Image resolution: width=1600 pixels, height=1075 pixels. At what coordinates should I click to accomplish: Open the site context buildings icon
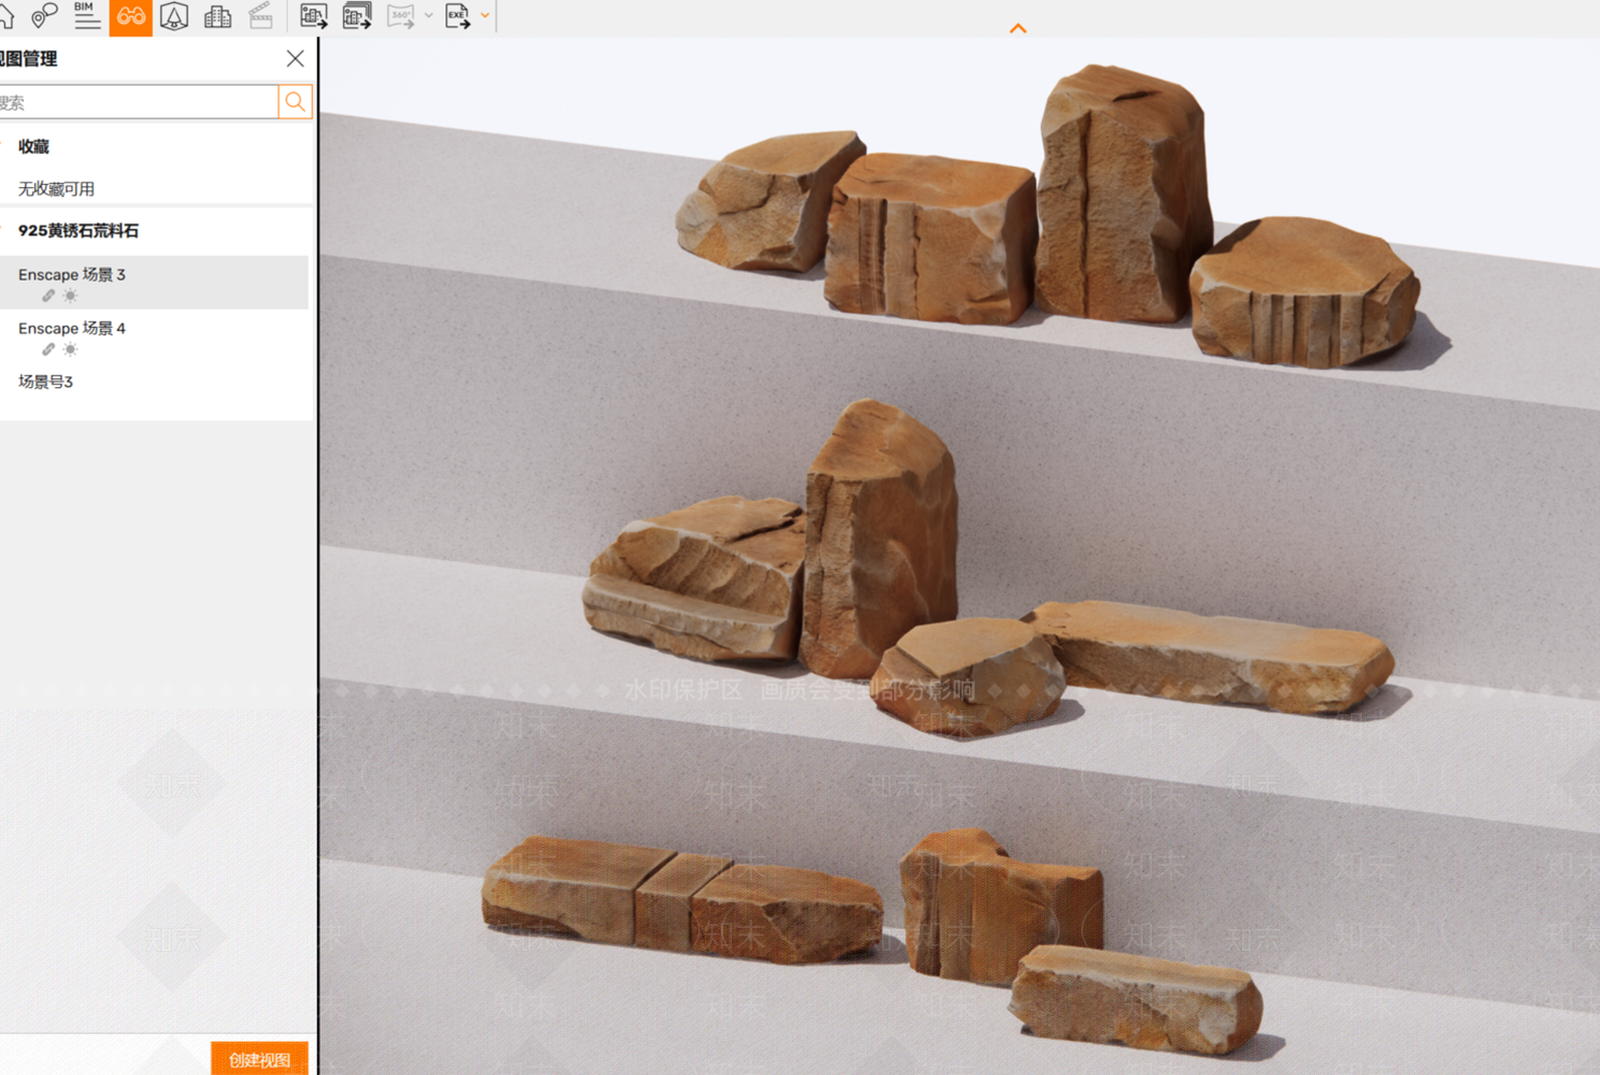tap(217, 16)
